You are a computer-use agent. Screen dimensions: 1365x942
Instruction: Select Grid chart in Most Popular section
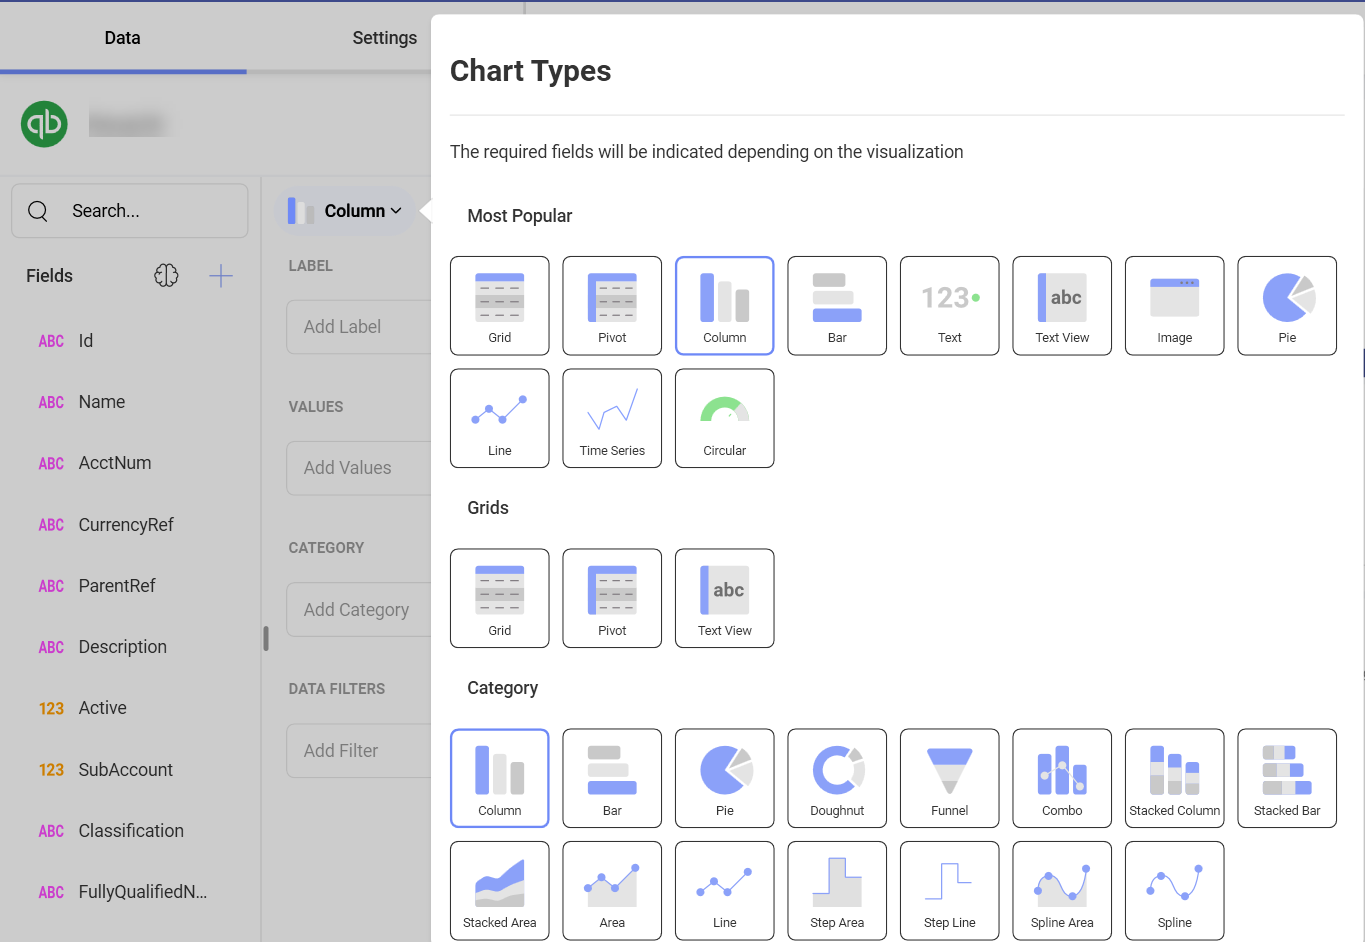500,306
